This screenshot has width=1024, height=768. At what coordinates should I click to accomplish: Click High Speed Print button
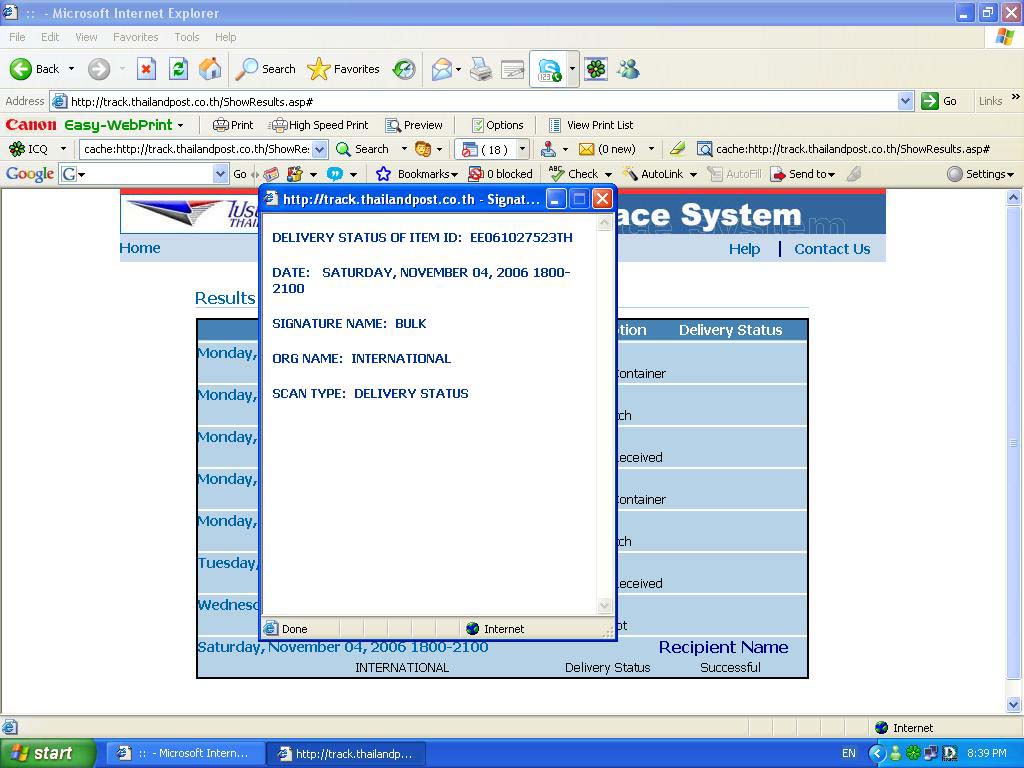(320, 125)
